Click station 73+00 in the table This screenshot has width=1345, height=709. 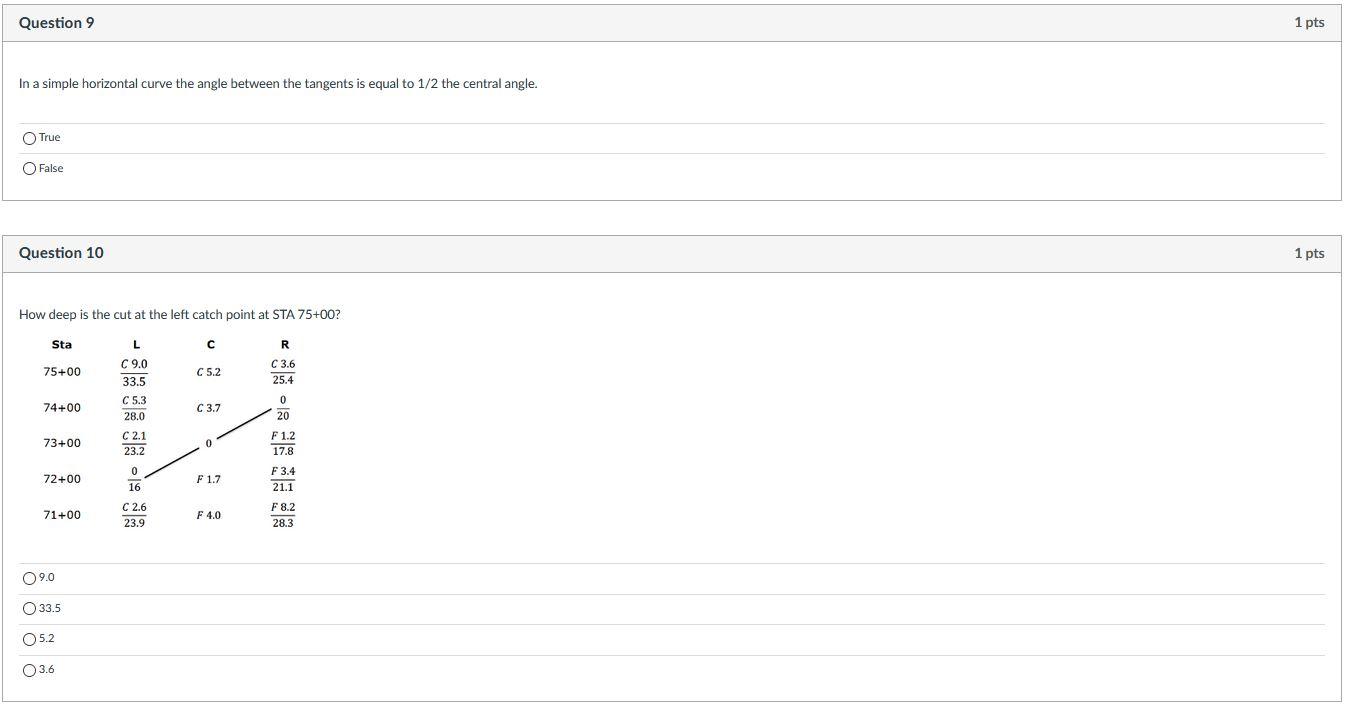pos(62,443)
